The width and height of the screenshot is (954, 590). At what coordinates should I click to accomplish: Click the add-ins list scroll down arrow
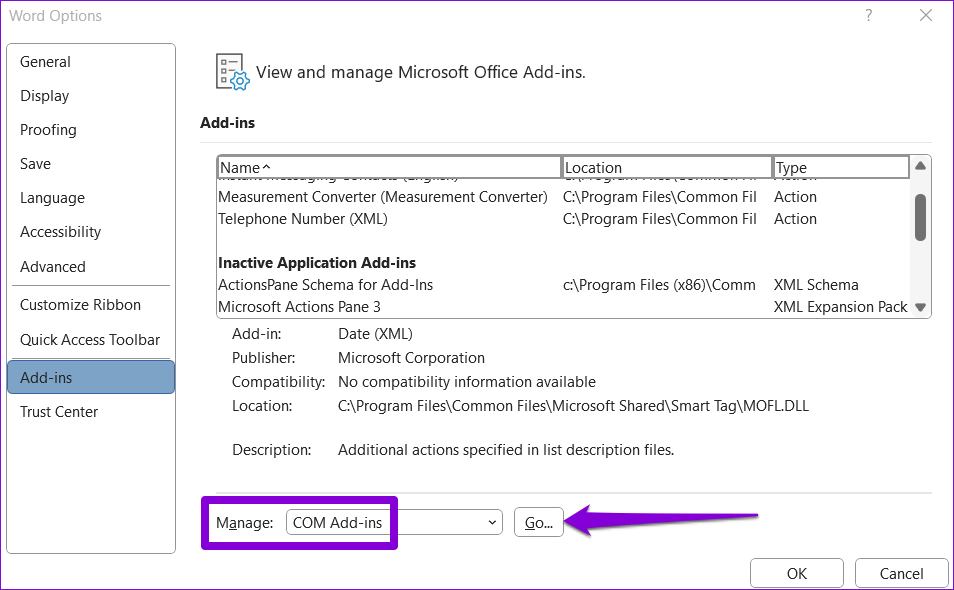(x=921, y=308)
